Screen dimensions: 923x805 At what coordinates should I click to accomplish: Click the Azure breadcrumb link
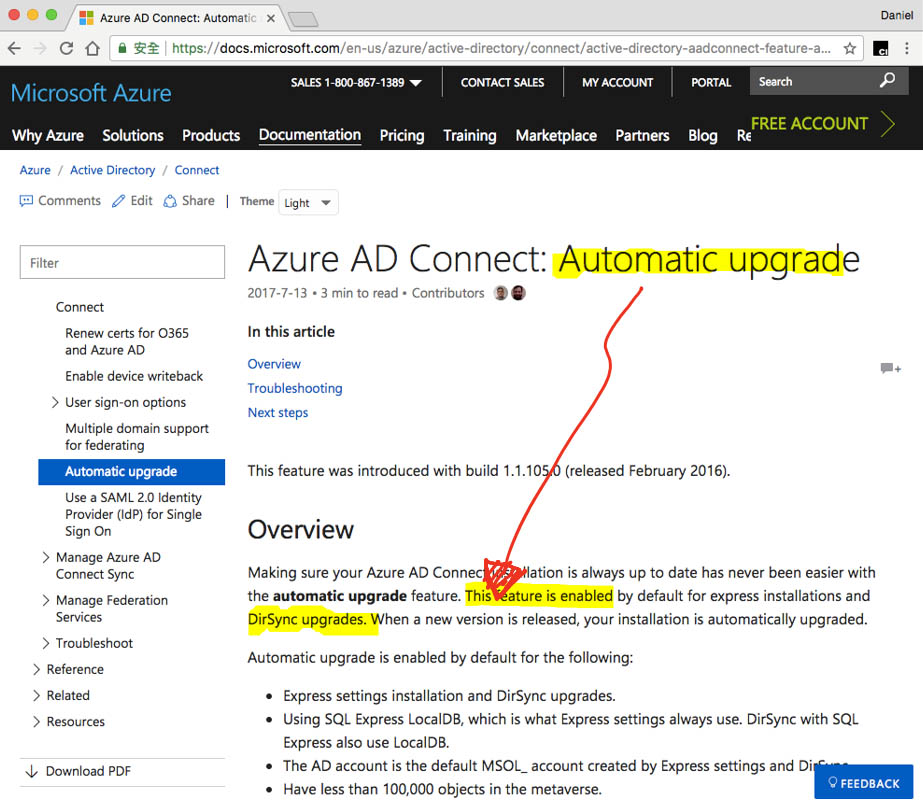[35, 170]
